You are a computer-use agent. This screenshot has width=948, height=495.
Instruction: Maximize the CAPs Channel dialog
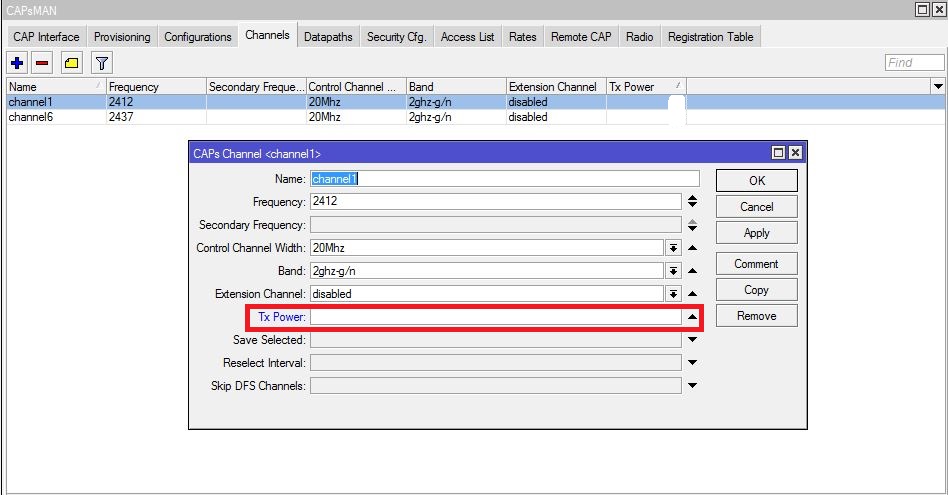tap(779, 153)
